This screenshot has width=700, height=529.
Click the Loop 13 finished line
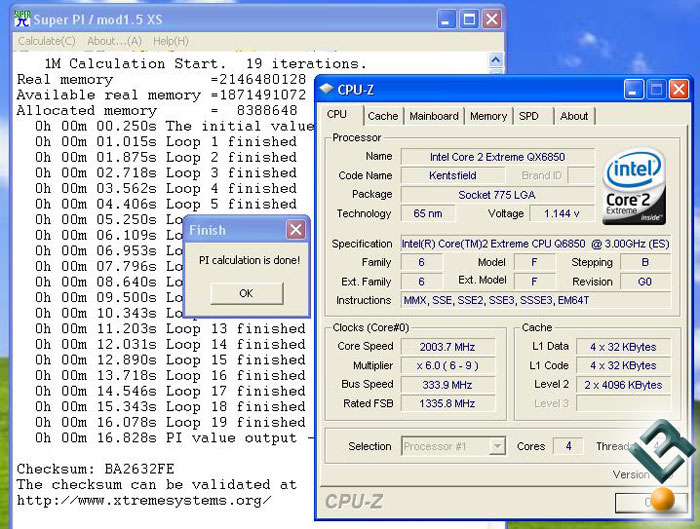(170, 329)
